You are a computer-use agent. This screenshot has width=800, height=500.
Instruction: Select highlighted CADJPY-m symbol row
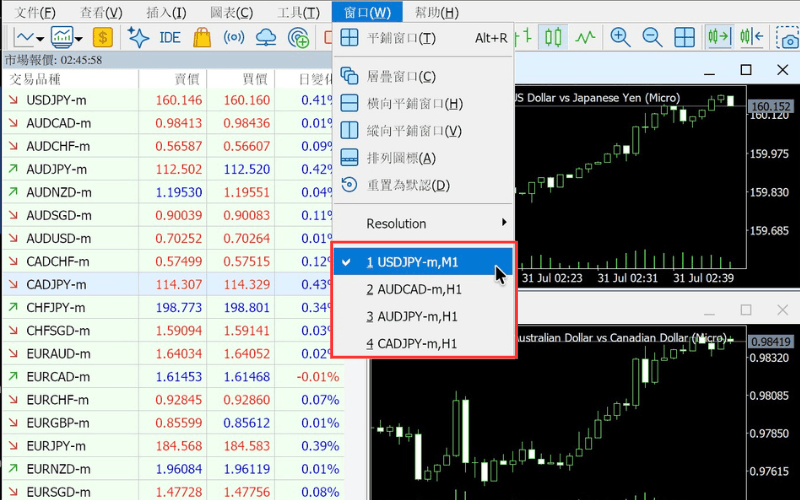coord(169,285)
